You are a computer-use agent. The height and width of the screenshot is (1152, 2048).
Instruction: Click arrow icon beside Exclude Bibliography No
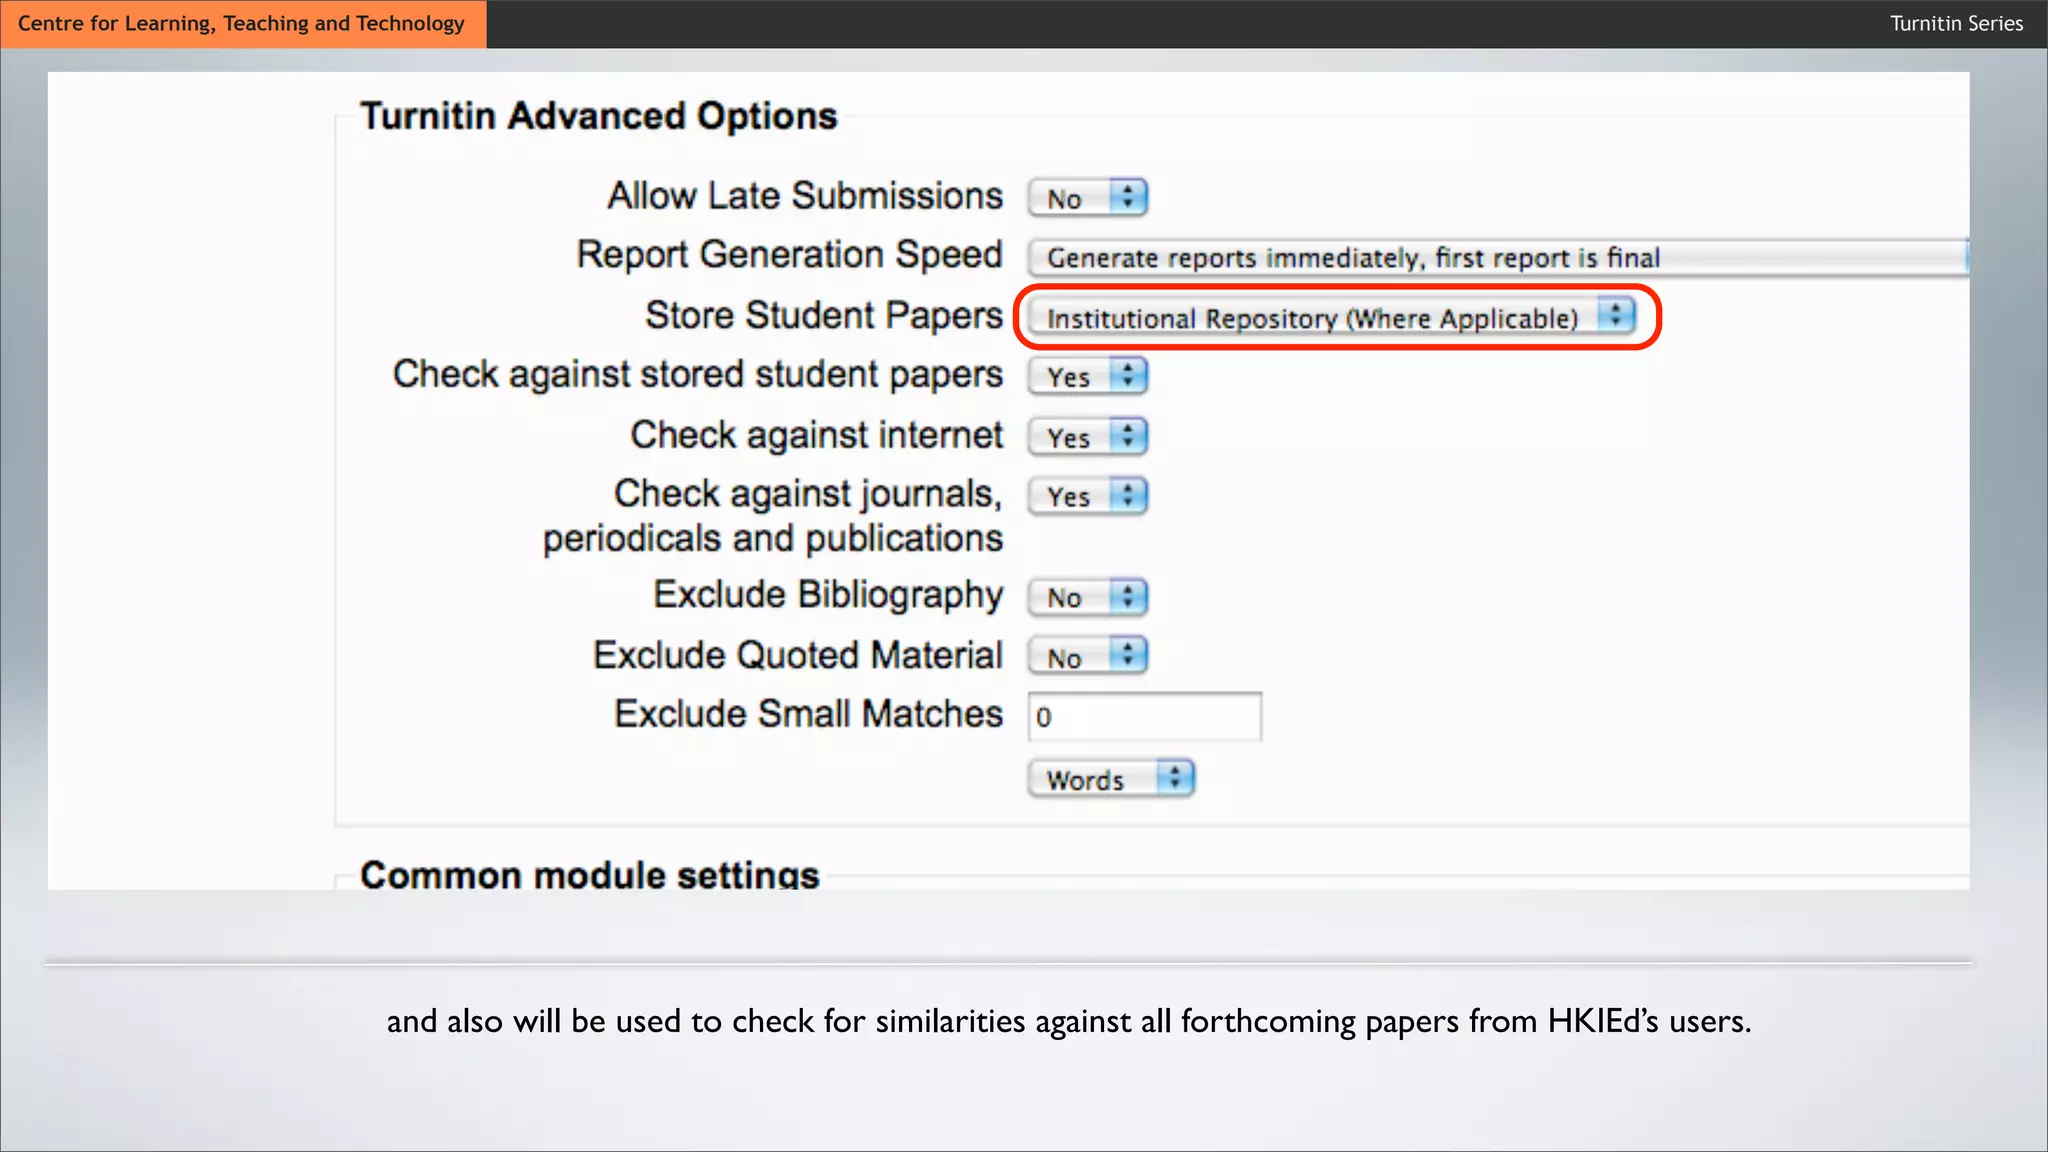pyautogui.click(x=1128, y=597)
